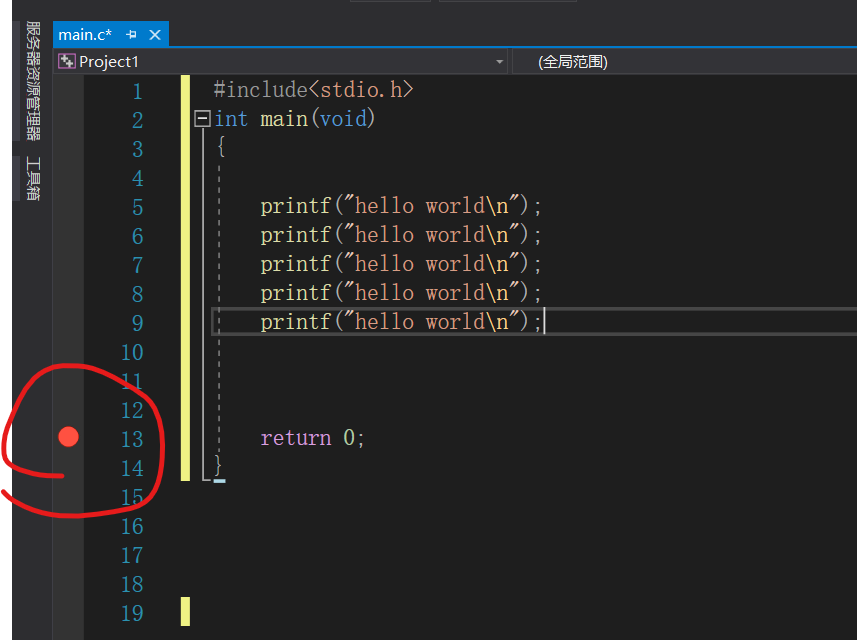Pin the main.c tab
Screen dimensions: 857x640
[131, 35]
